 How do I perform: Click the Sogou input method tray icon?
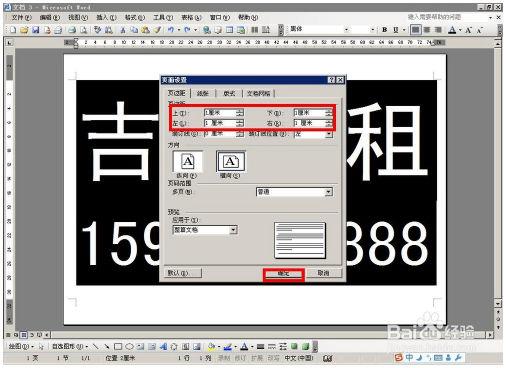click(398, 358)
